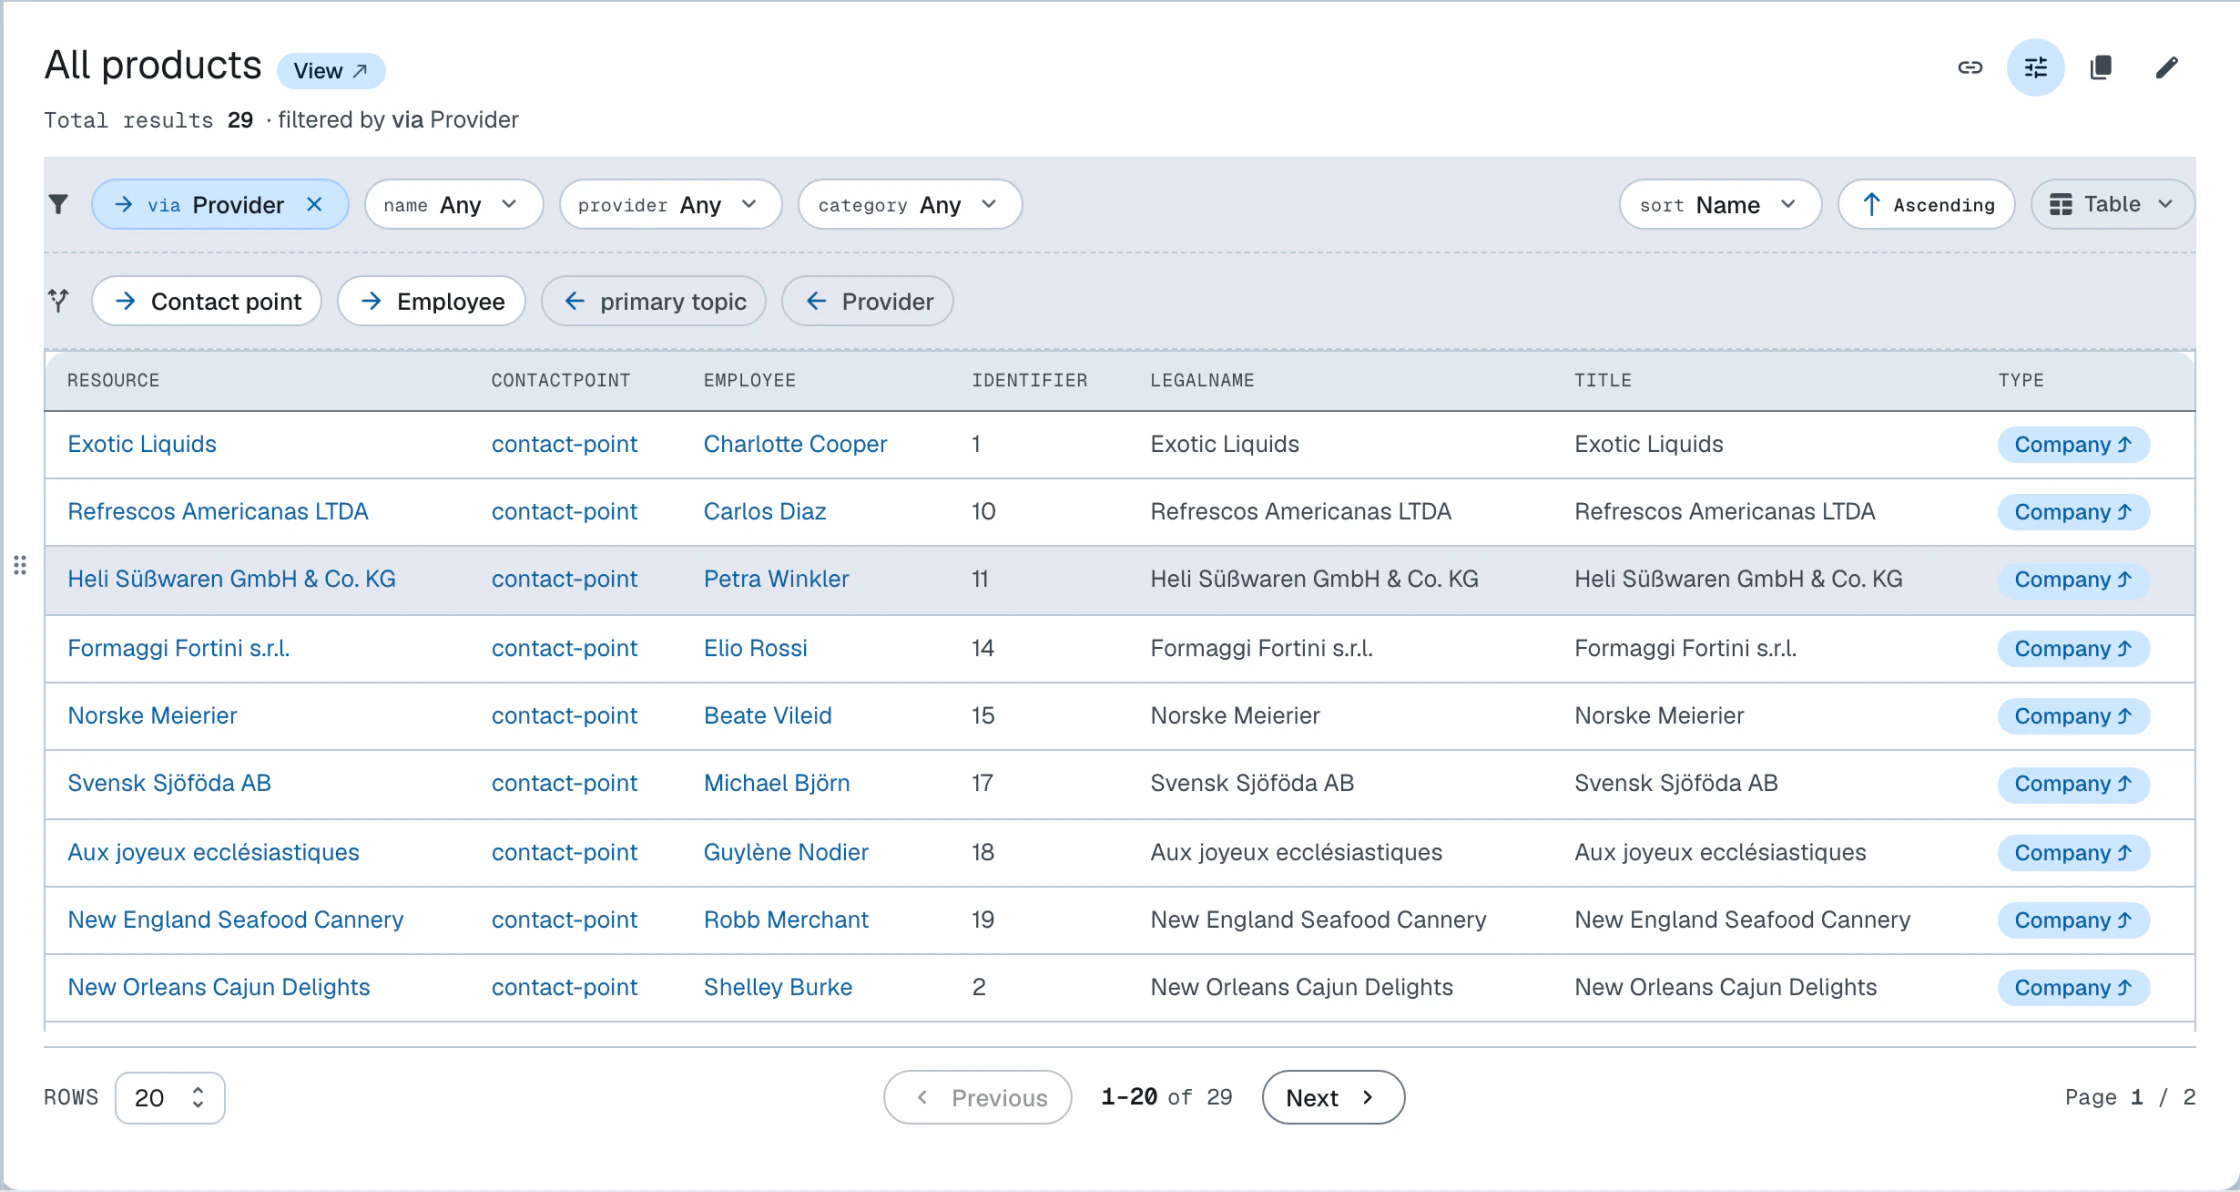Click the funnel filter icon
Viewport: 2240px width, 1192px height.
[59, 204]
